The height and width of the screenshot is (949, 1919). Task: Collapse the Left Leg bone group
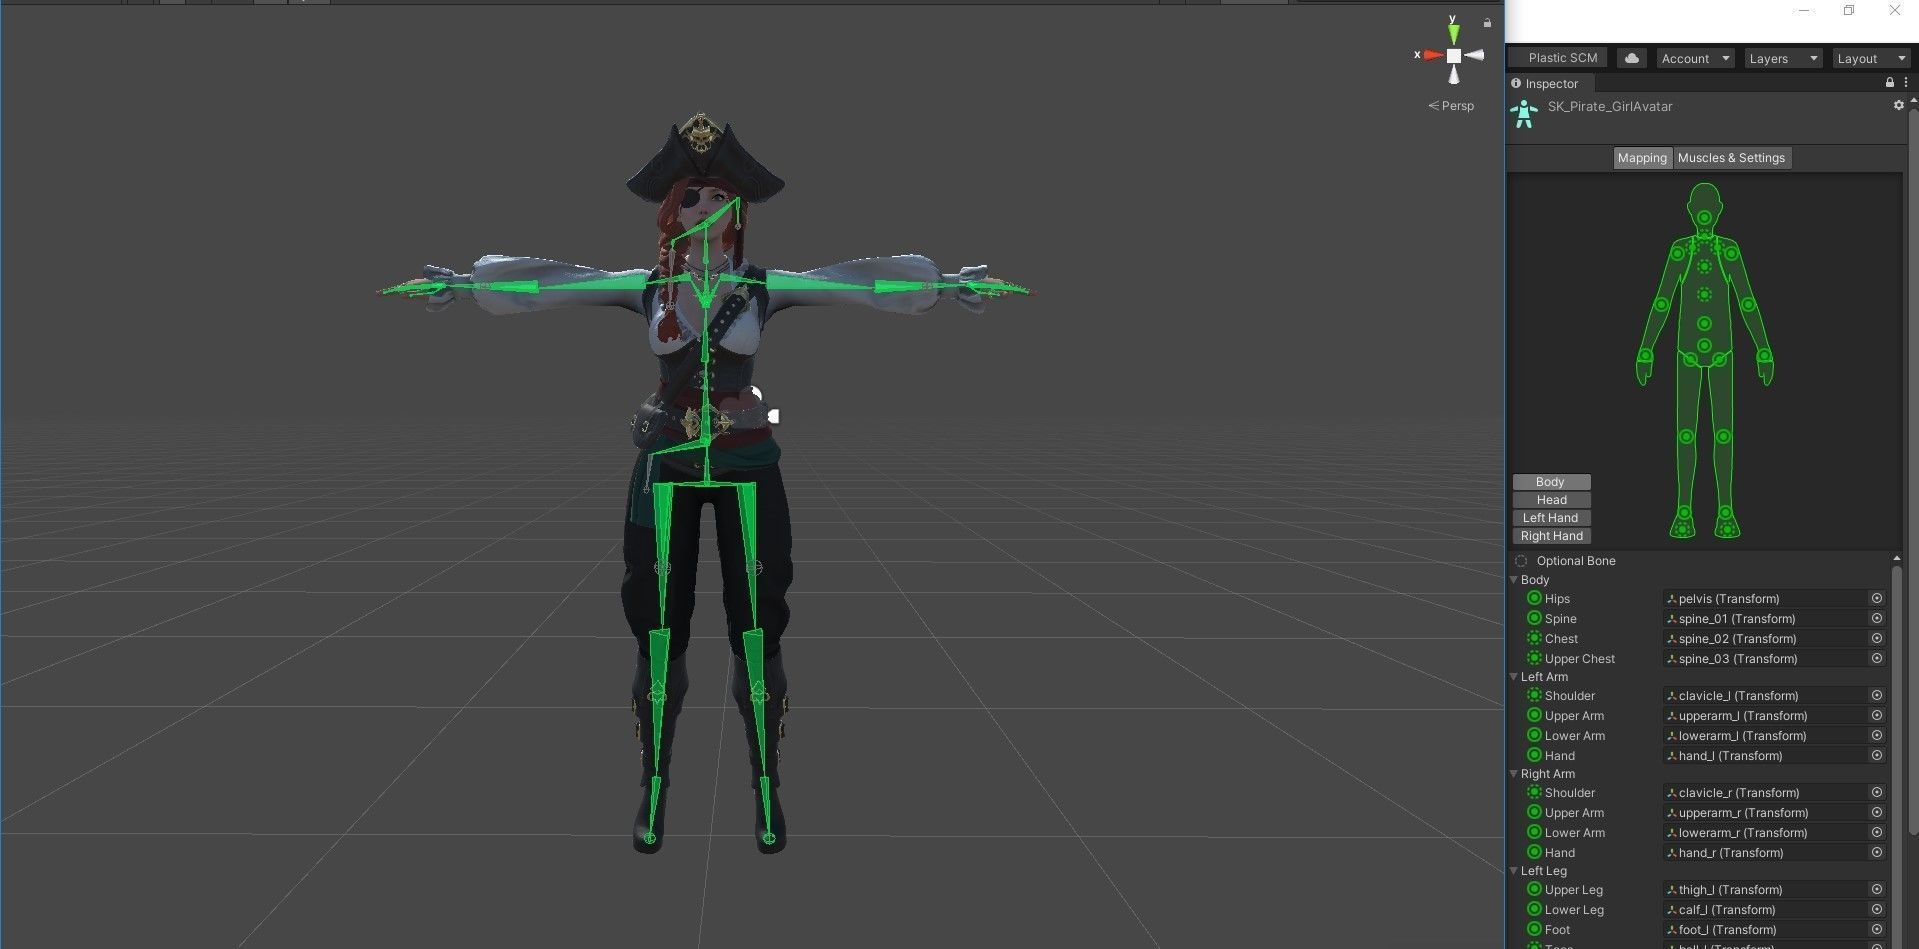coord(1514,871)
